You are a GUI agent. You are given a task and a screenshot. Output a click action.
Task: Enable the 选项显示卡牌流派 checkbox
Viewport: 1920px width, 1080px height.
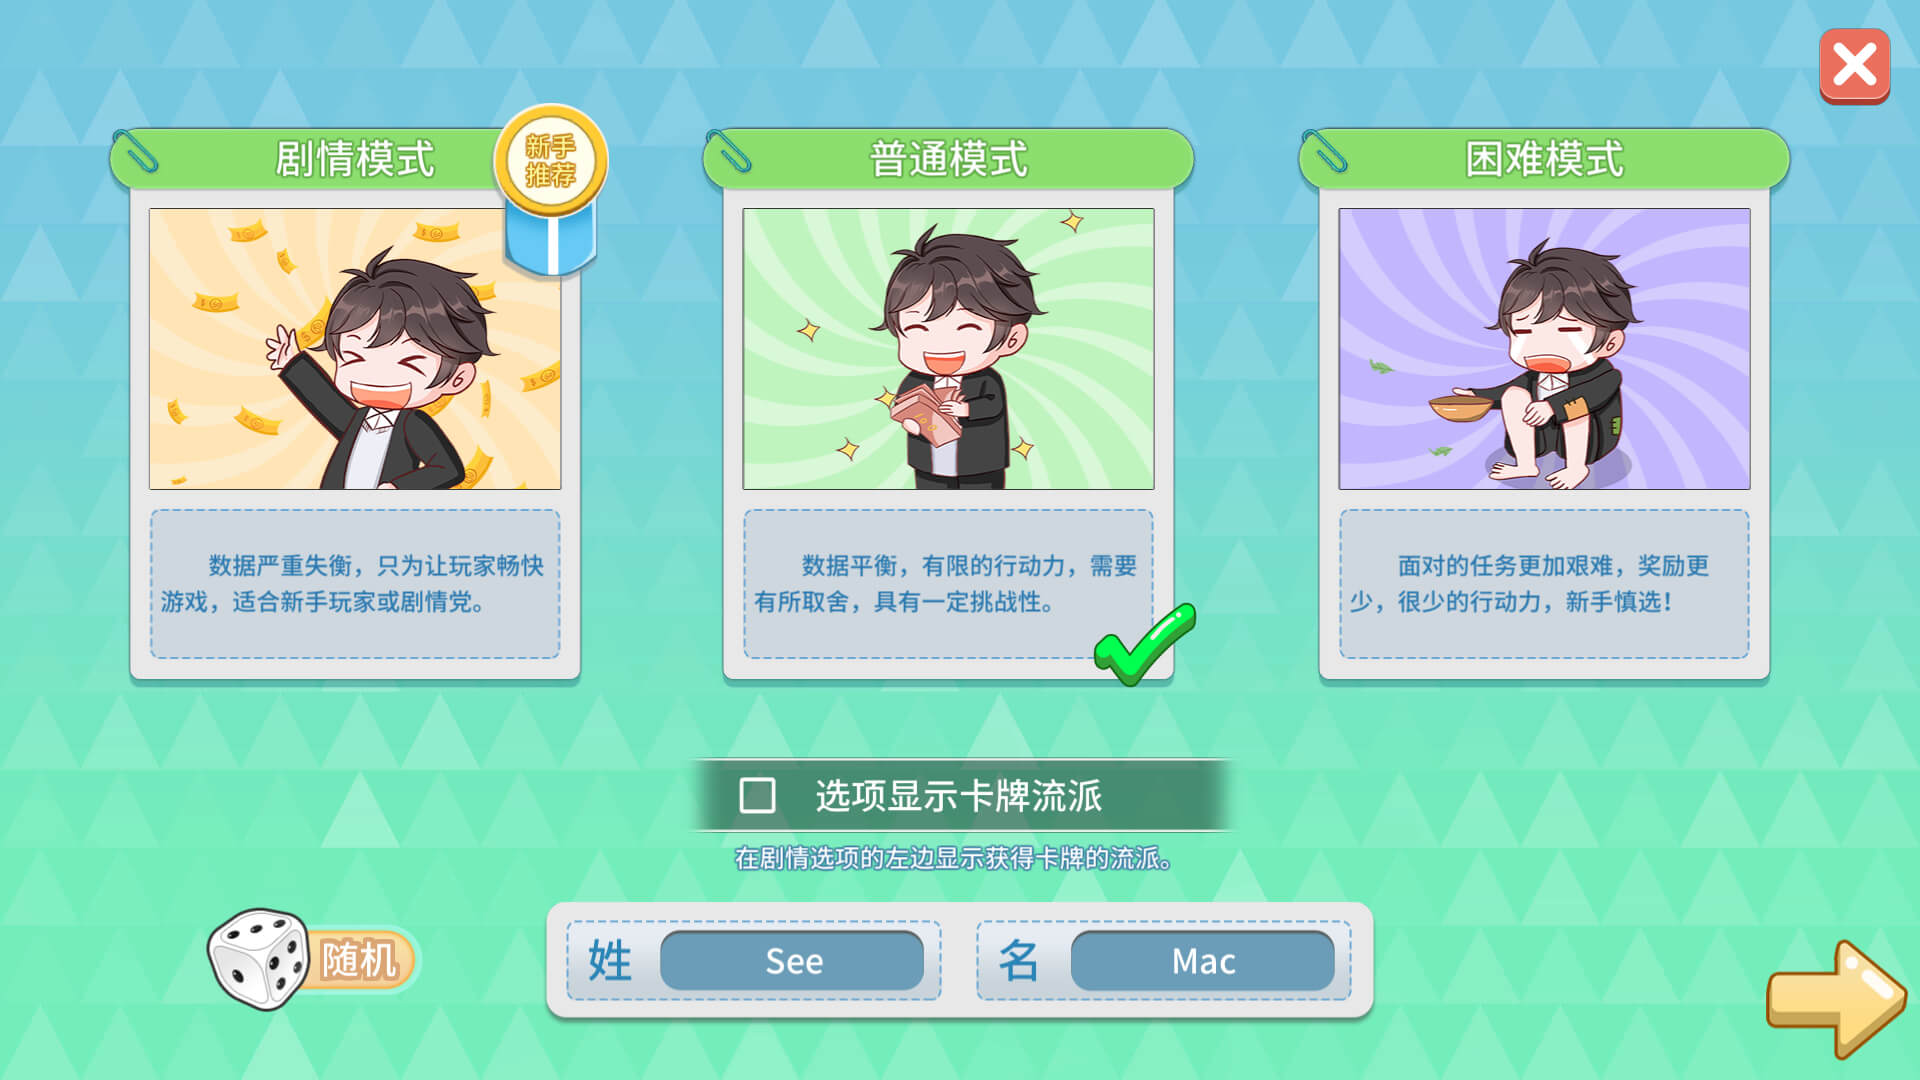pyautogui.click(x=757, y=796)
